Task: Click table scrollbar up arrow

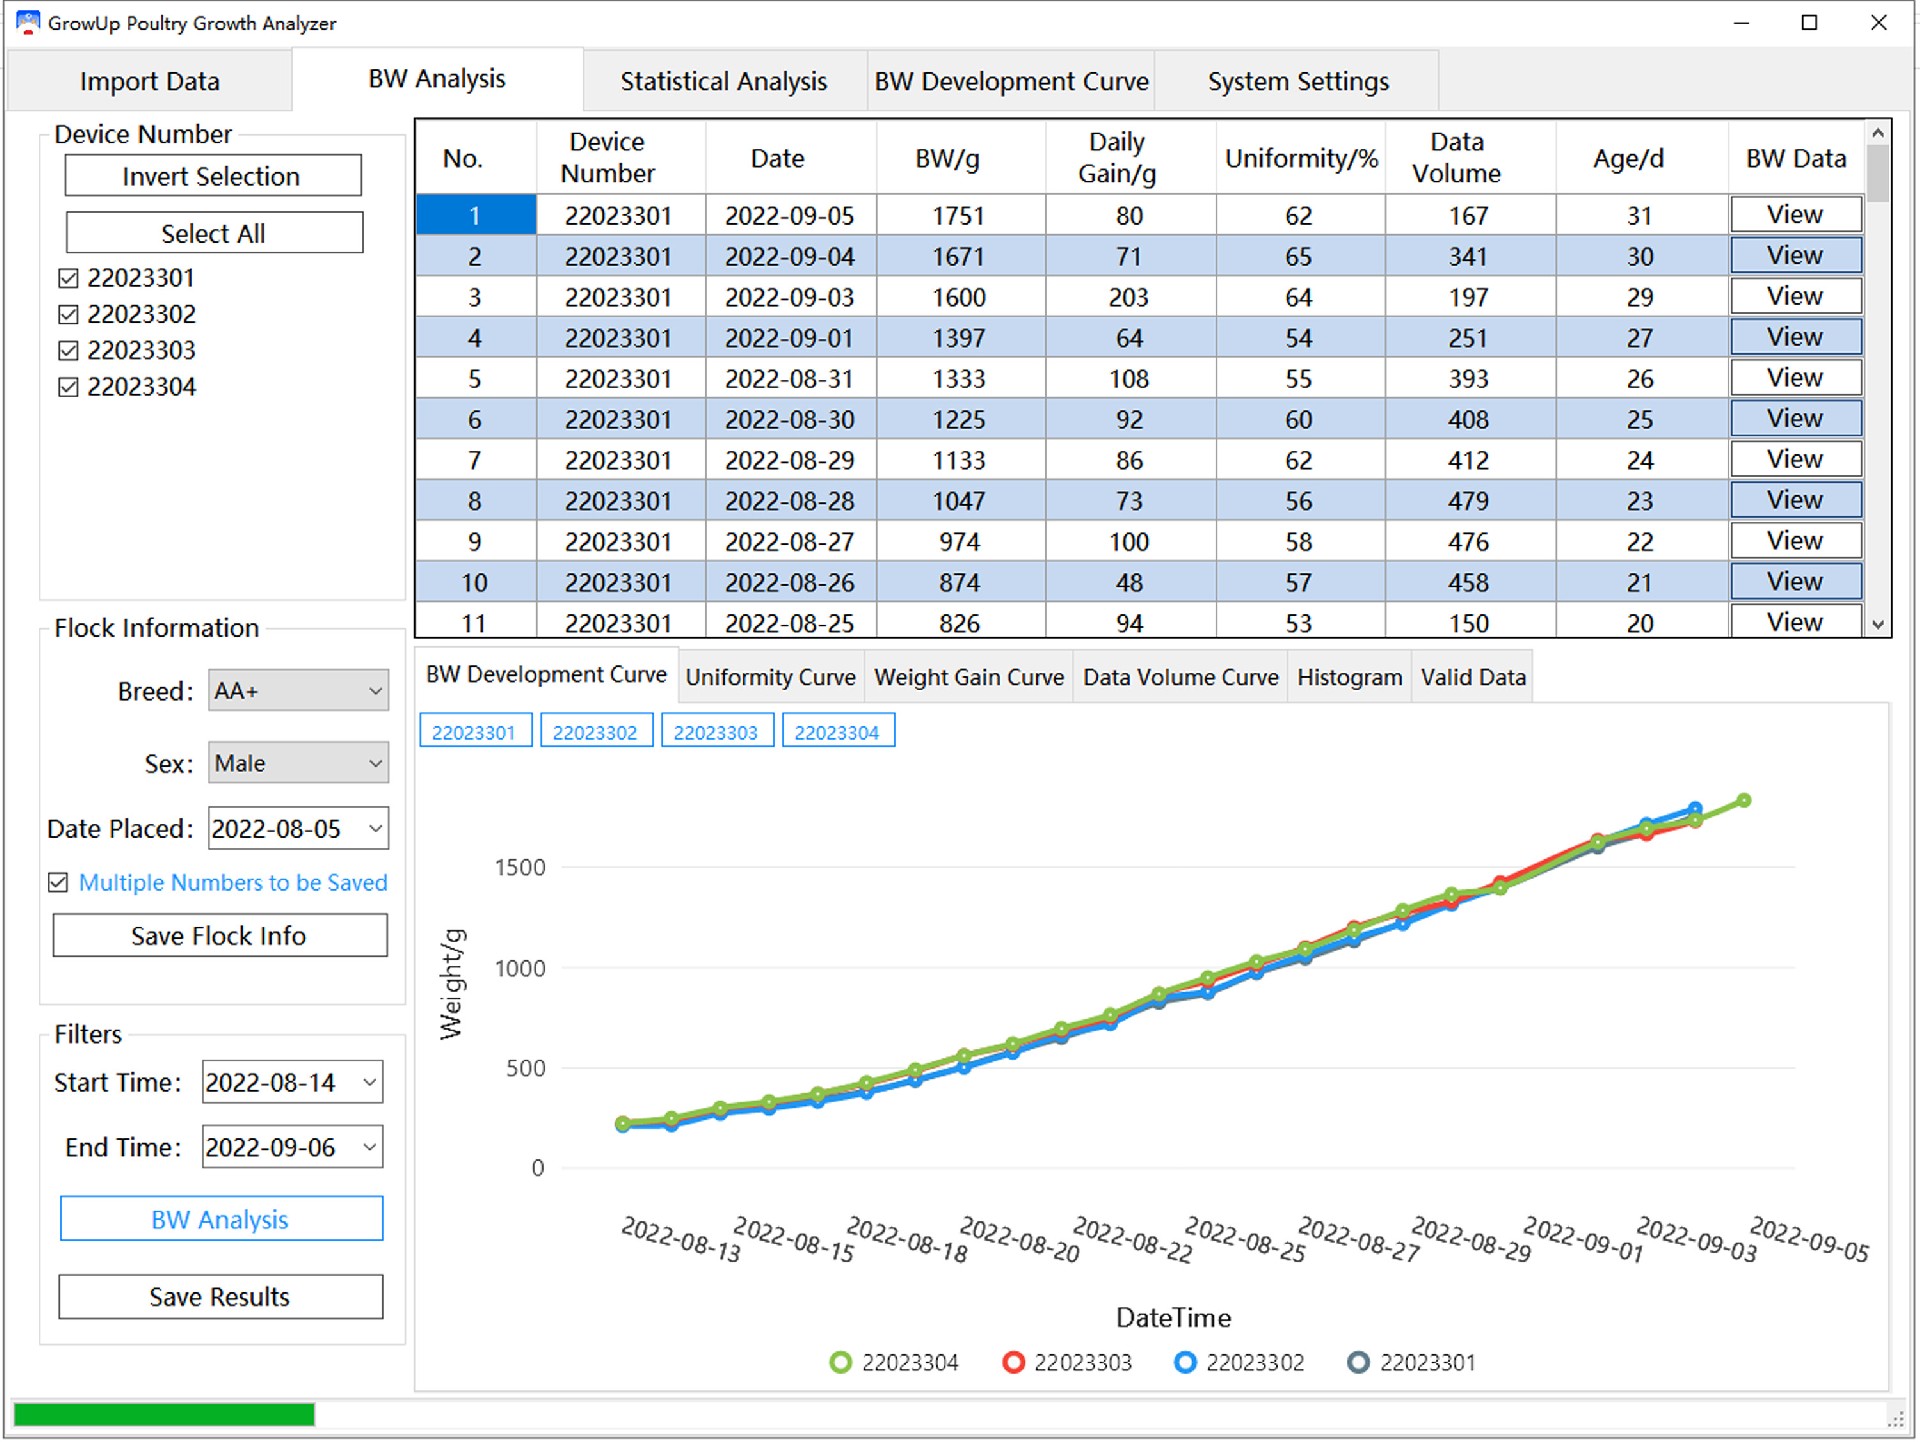Action: 1878,133
